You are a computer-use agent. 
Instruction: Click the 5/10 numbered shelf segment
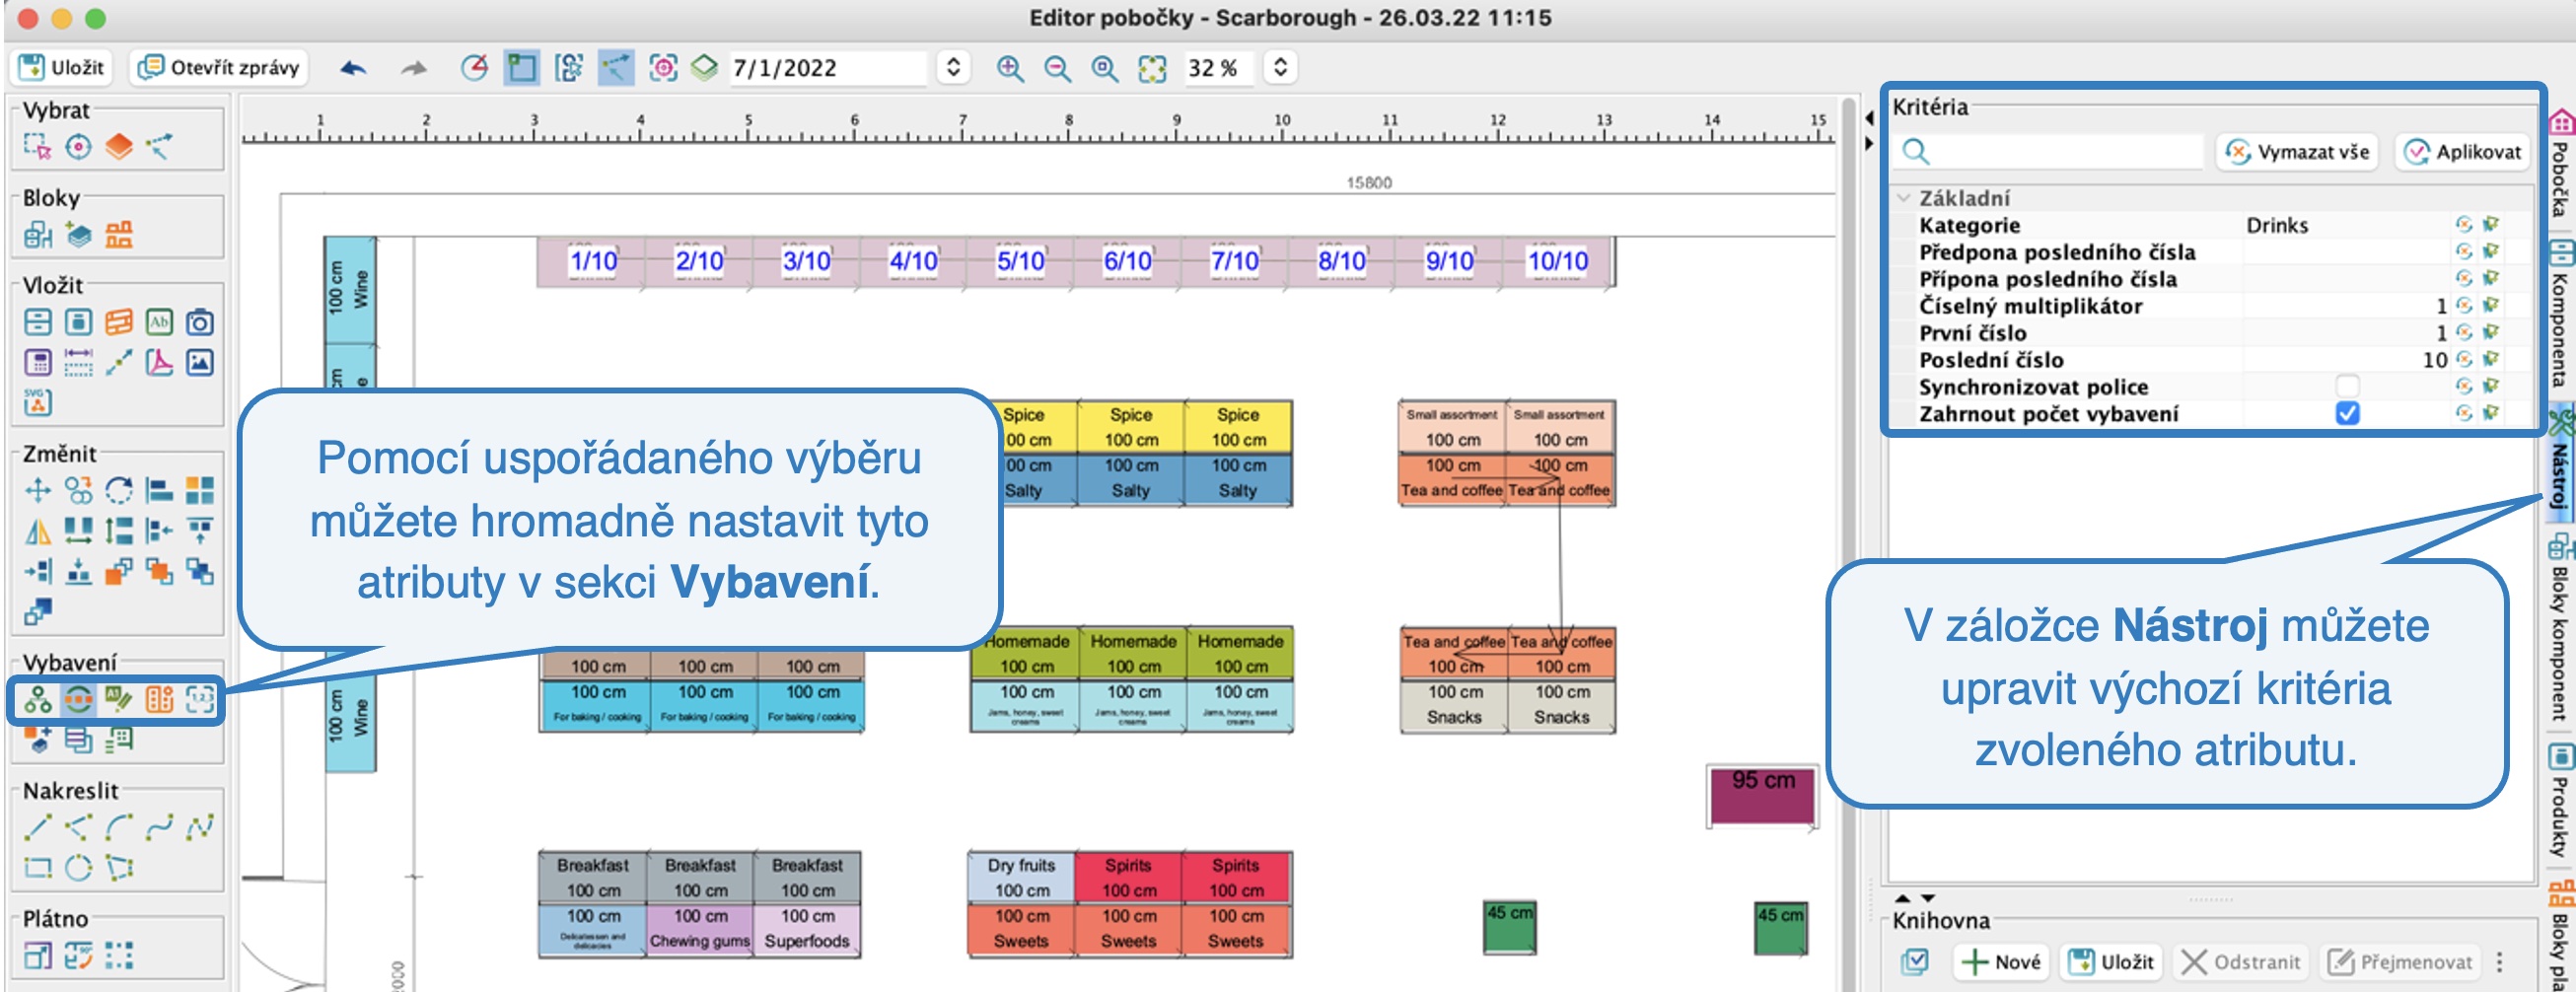pos(1021,262)
